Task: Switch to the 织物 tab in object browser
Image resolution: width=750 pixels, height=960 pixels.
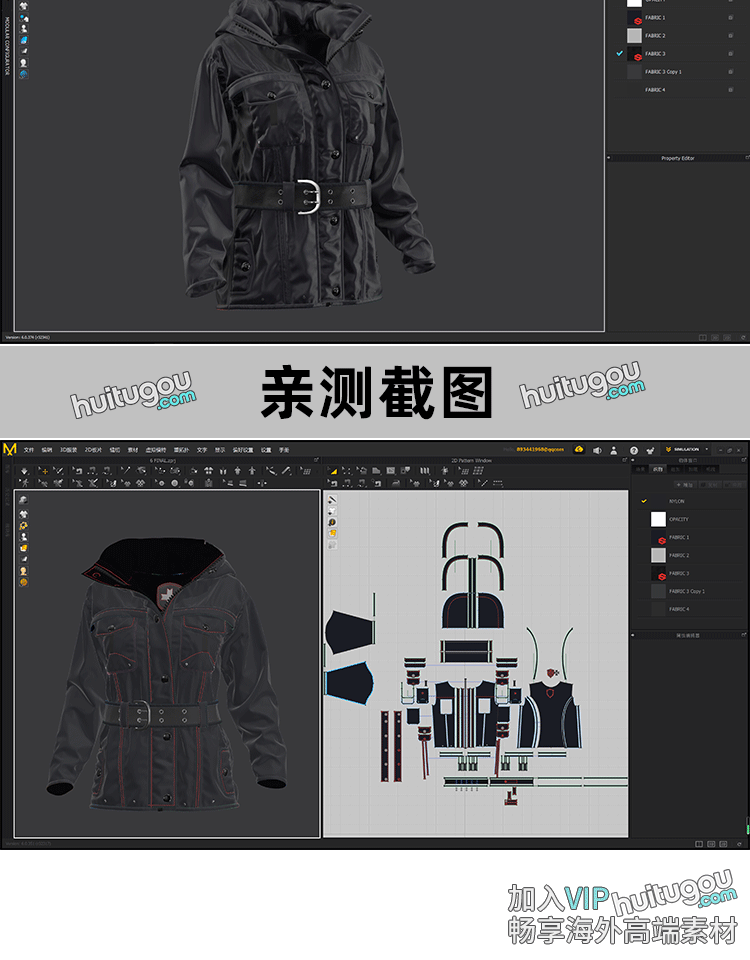Action: 658,469
